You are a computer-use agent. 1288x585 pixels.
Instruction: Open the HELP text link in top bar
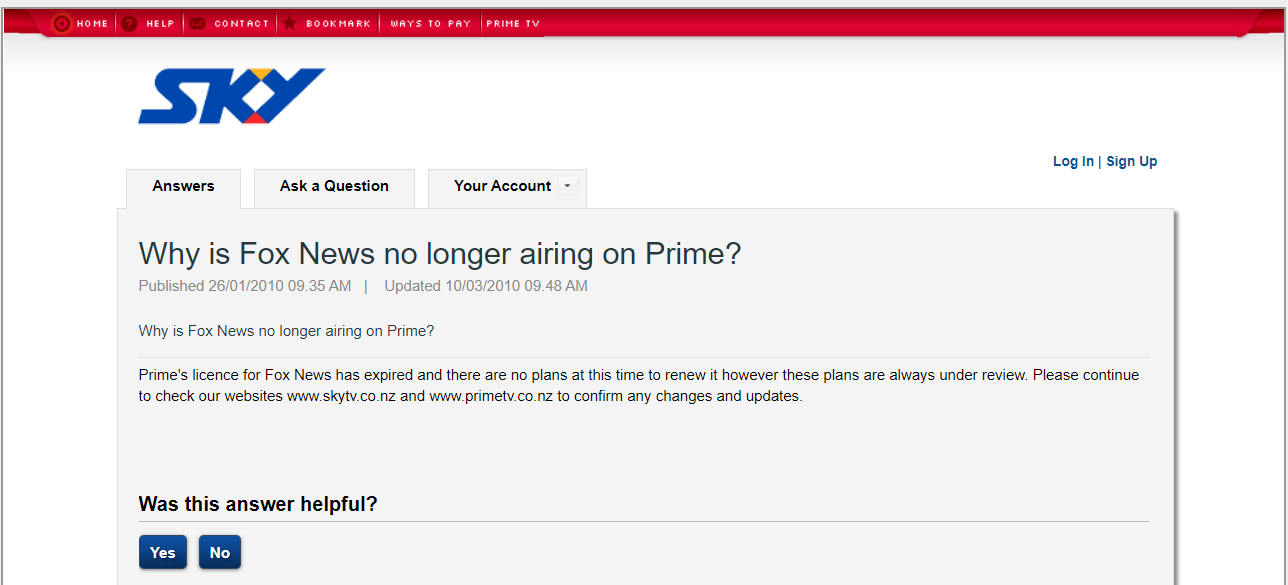(160, 24)
